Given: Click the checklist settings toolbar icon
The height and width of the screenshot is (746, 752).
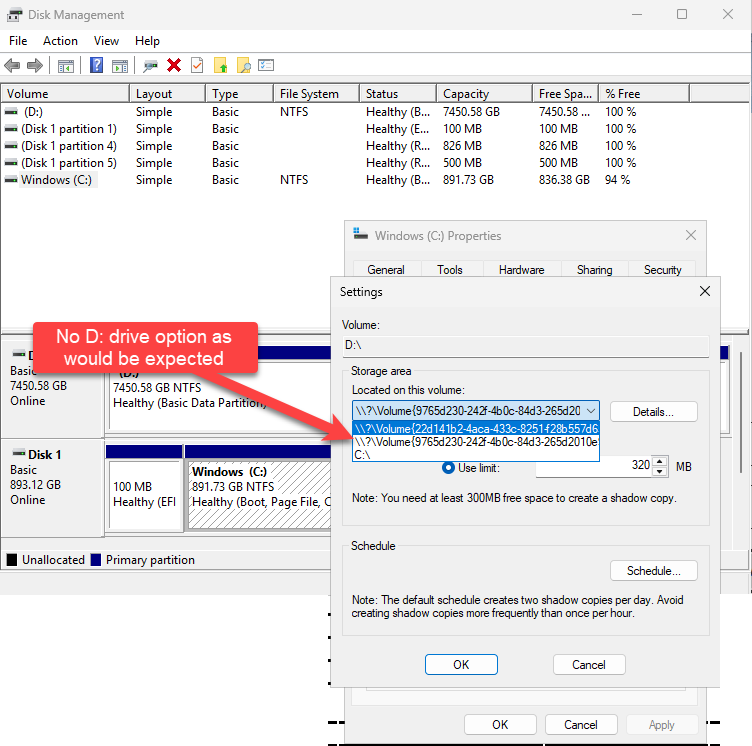Looking at the screenshot, I should [266, 65].
